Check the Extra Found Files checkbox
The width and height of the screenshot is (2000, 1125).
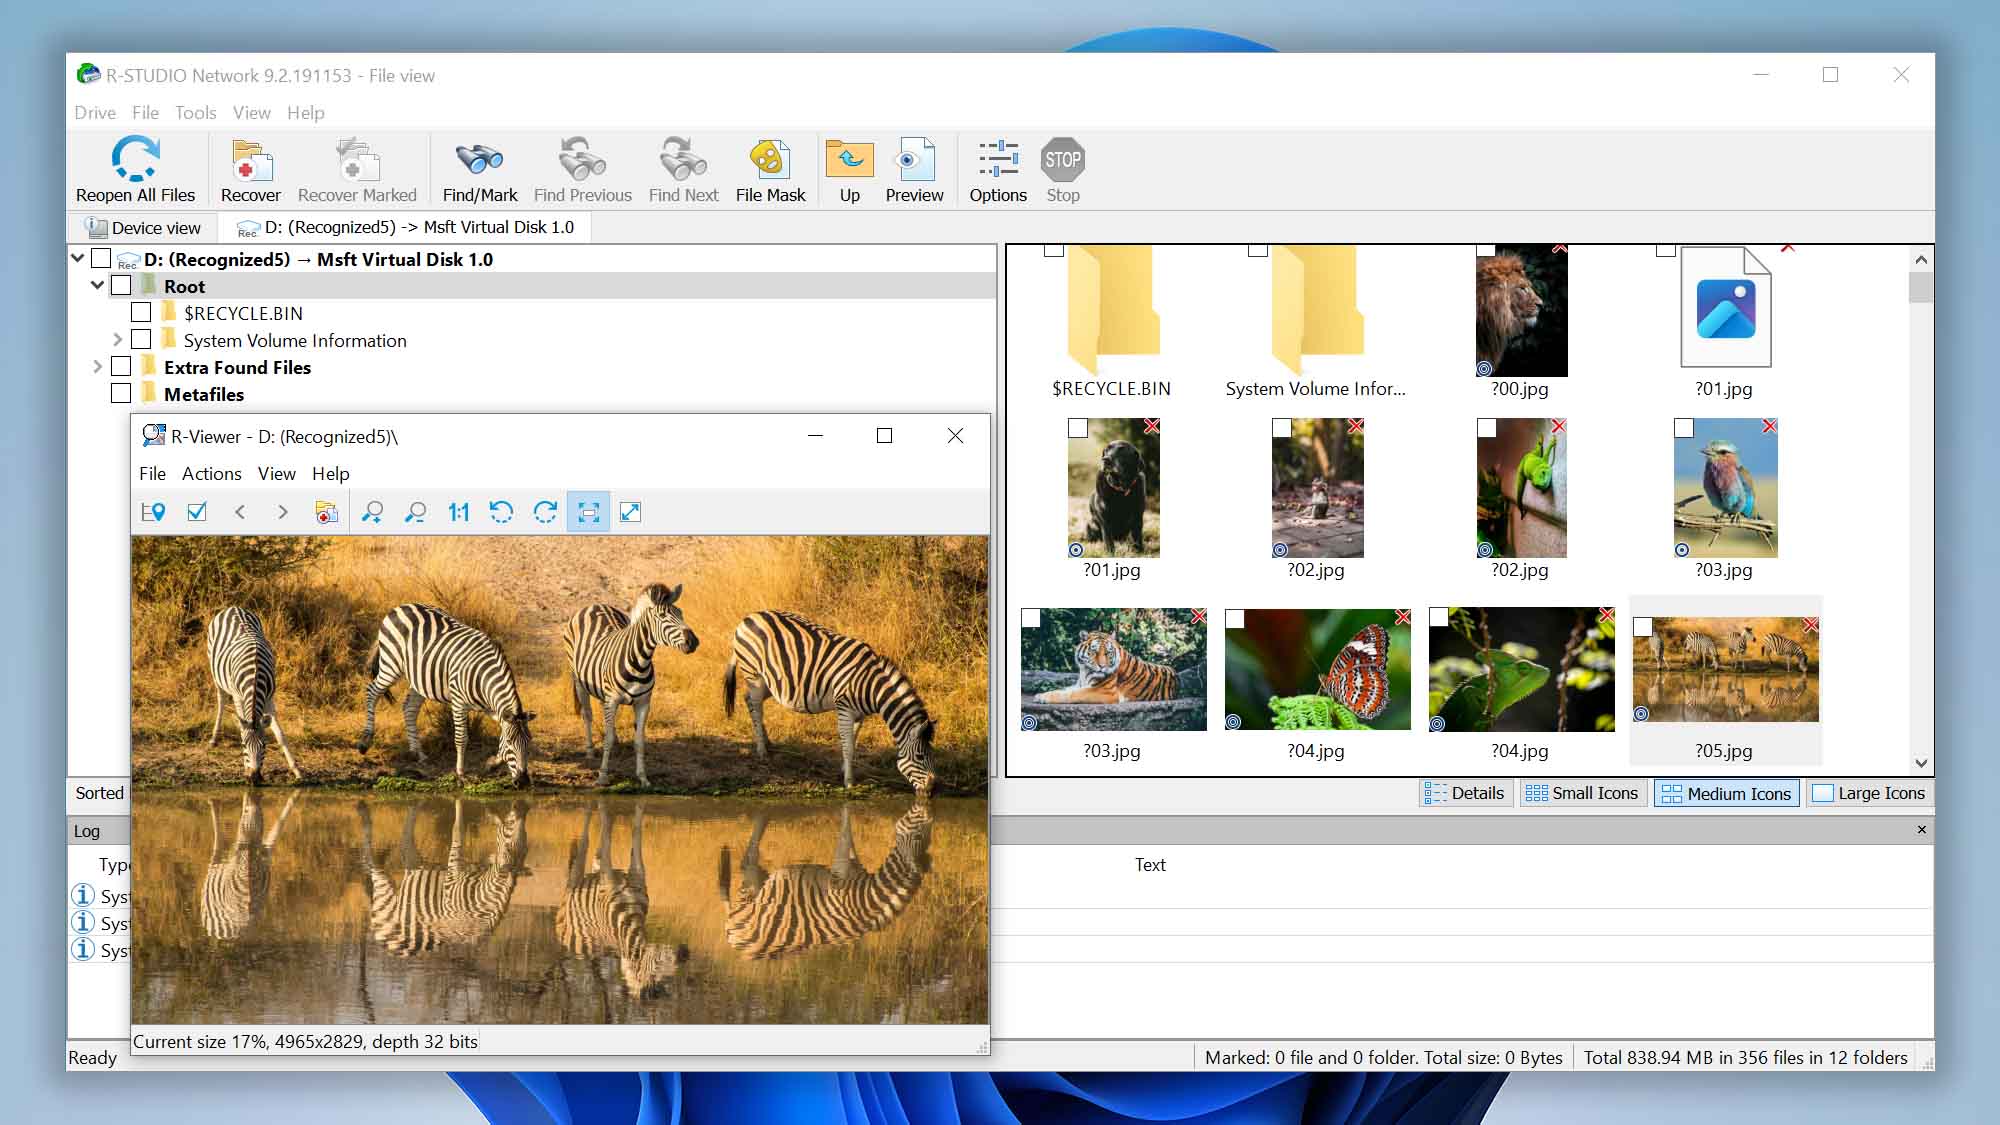click(121, 367)
